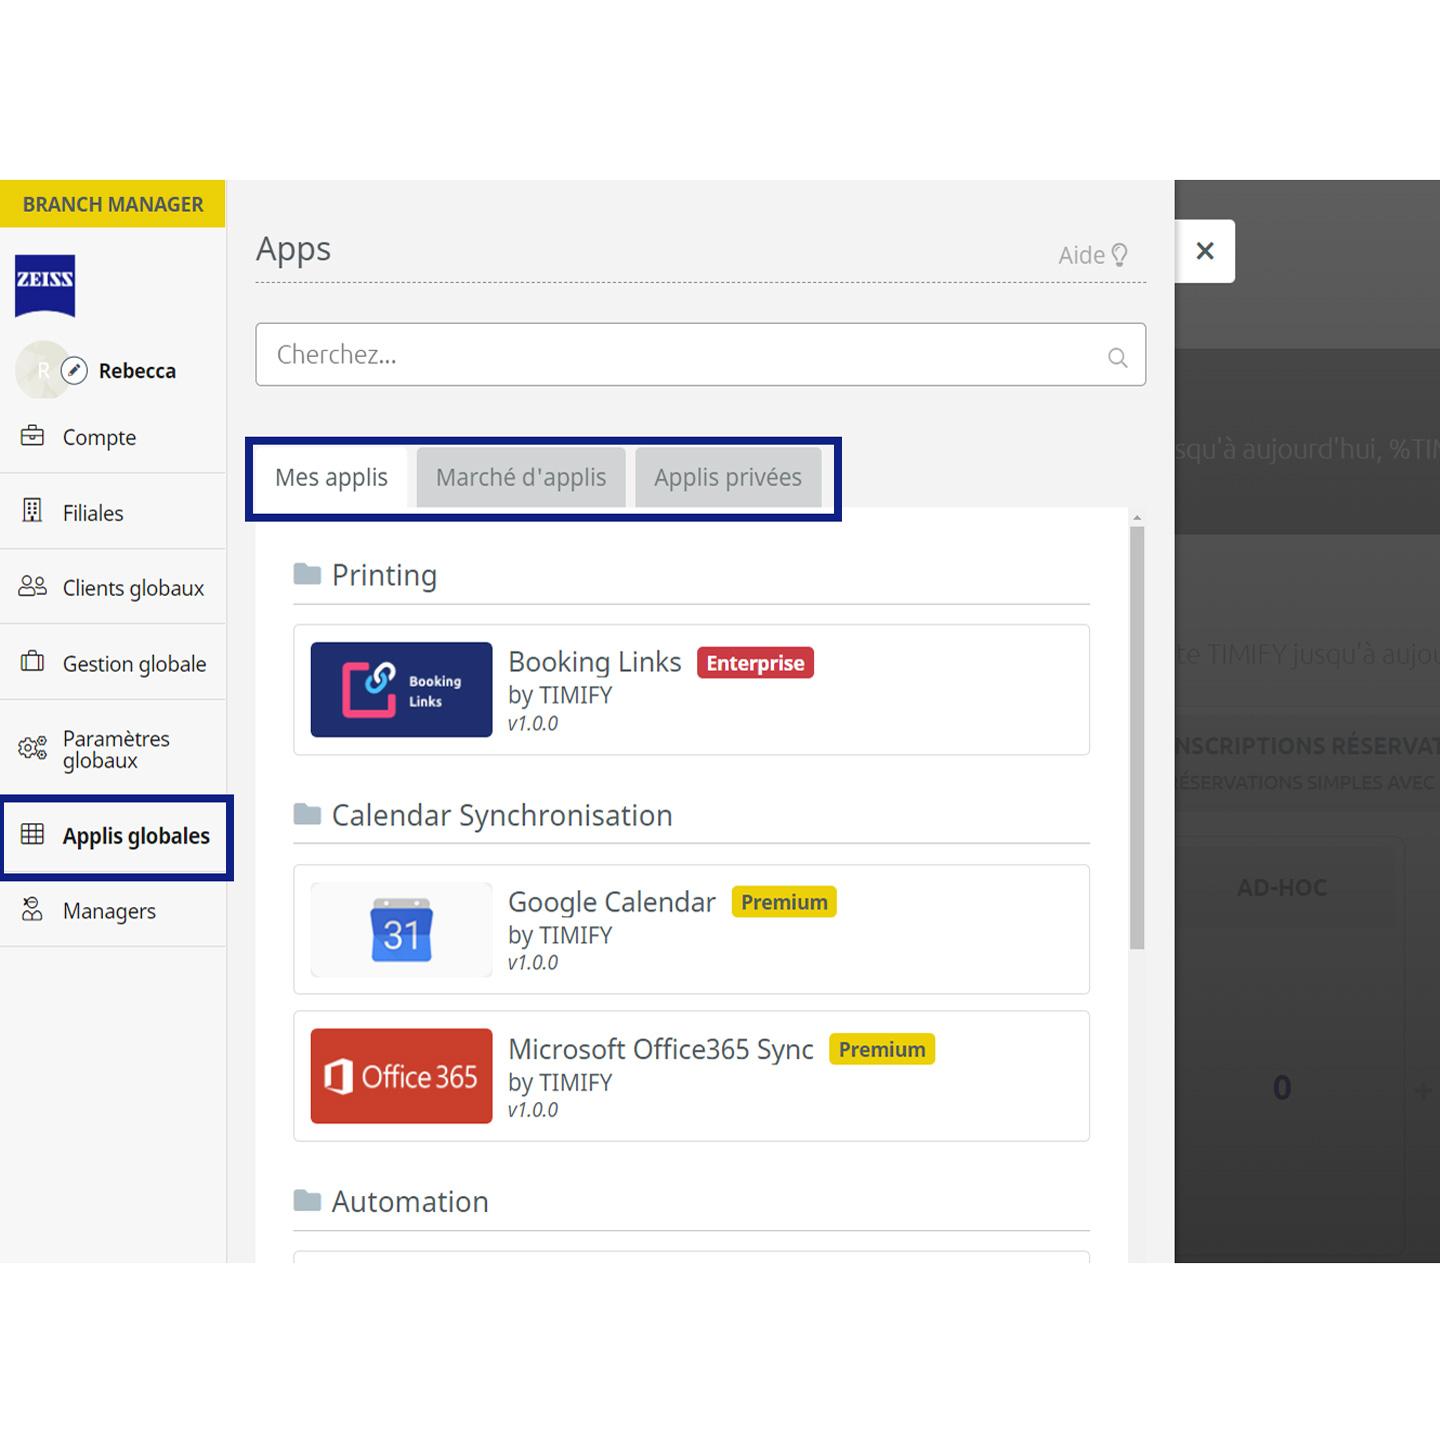This screenshot has width=1440, height=1440.
Task: Click the Gestion globale icon
Action: pos(32,662)
